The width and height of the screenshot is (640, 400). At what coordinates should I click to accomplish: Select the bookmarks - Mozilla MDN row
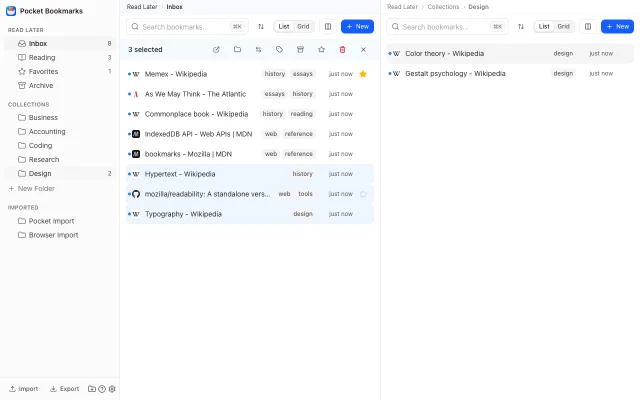[250, 154]
